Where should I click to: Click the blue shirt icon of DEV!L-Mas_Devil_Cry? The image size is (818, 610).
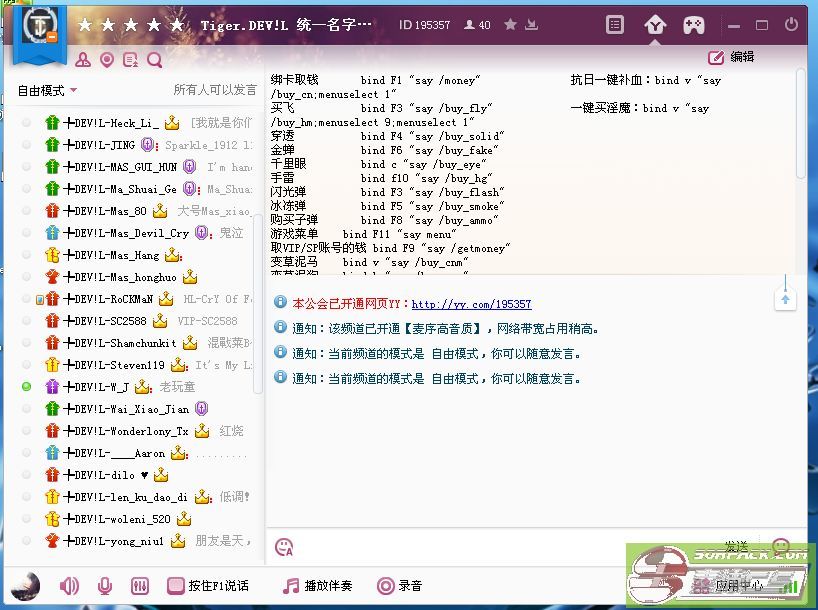pos(52,233)
